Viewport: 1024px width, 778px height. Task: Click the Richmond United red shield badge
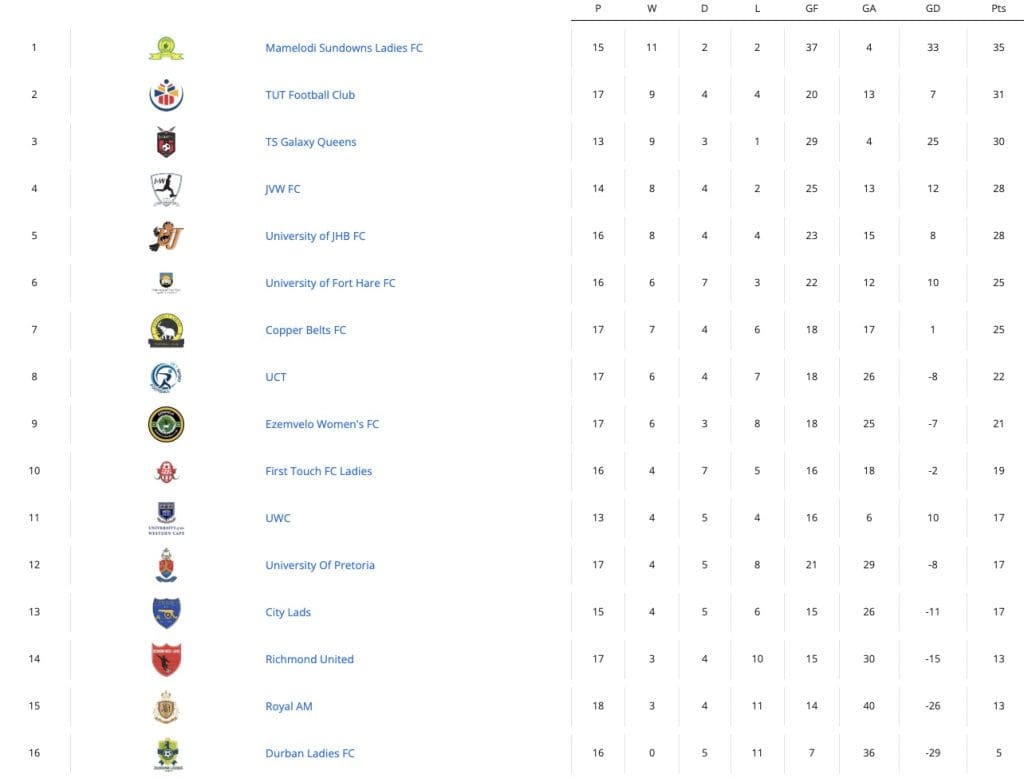tap(166, 659)
